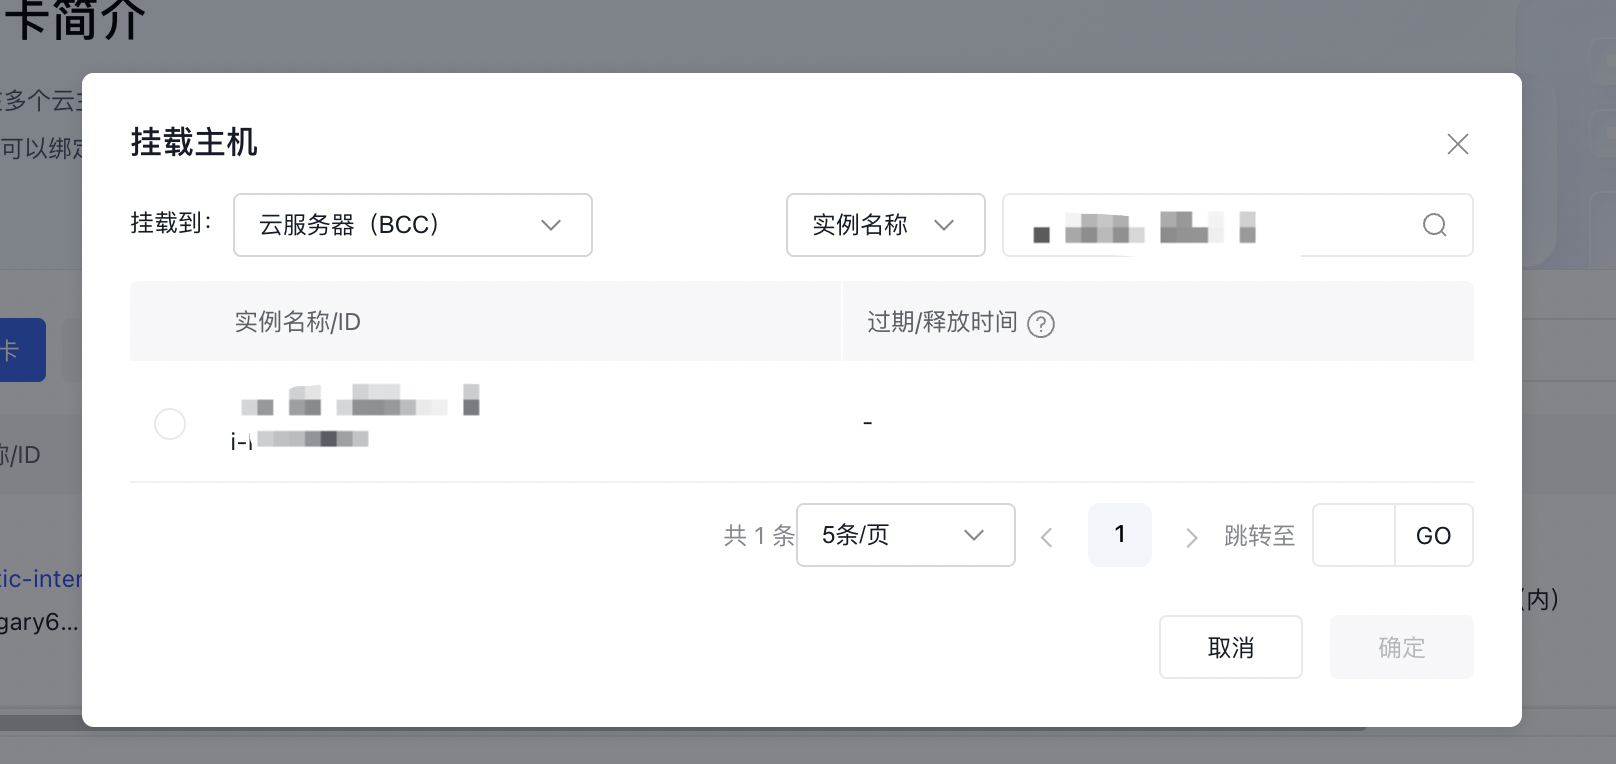Screen dimensions: 1616x764
Task: Open the 实例名称 filter dropdown
Action: click(886, 225)
